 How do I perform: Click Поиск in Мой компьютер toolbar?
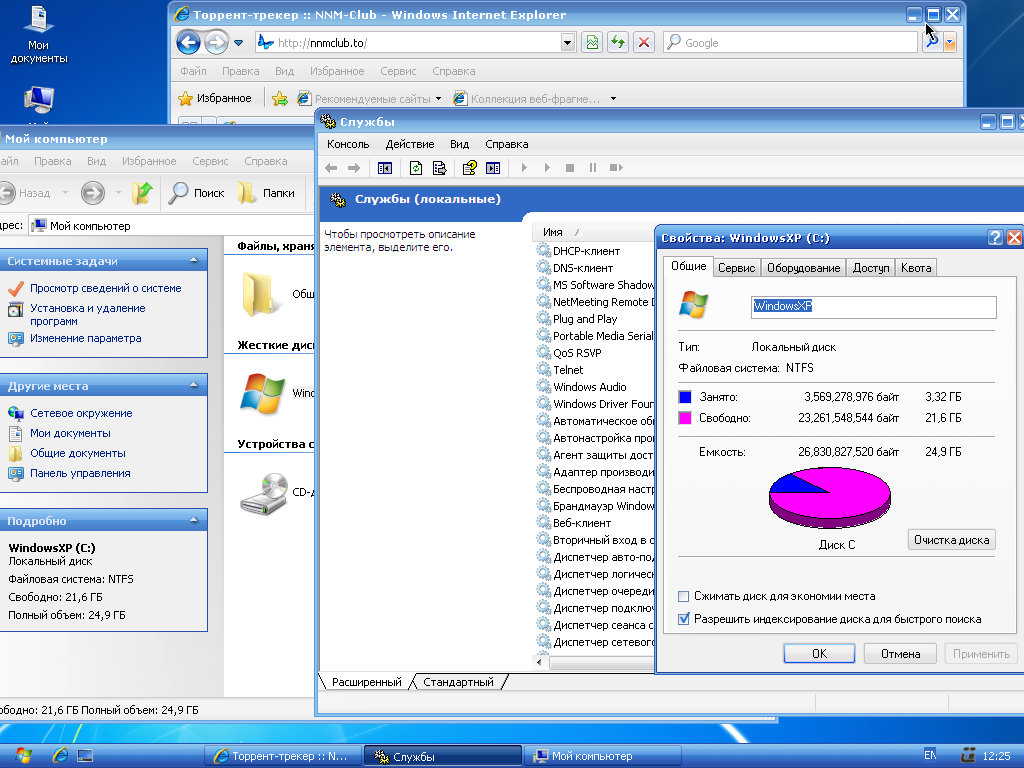click(197, 193)
